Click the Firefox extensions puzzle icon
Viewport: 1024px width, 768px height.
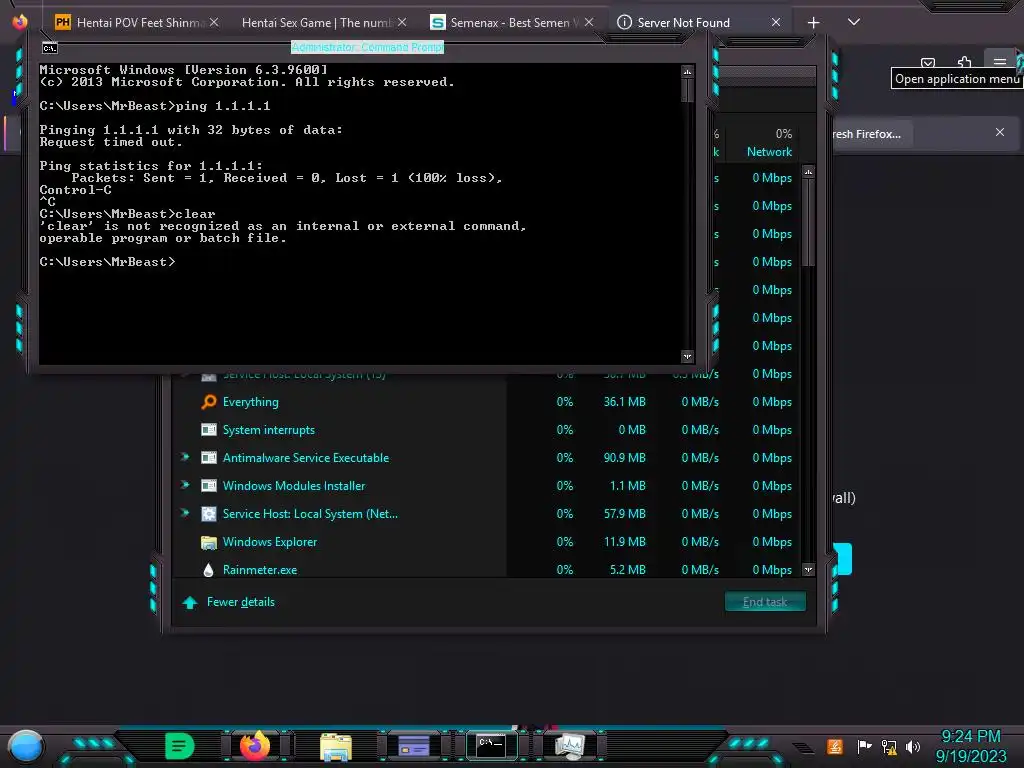click(x=964, y=62)
